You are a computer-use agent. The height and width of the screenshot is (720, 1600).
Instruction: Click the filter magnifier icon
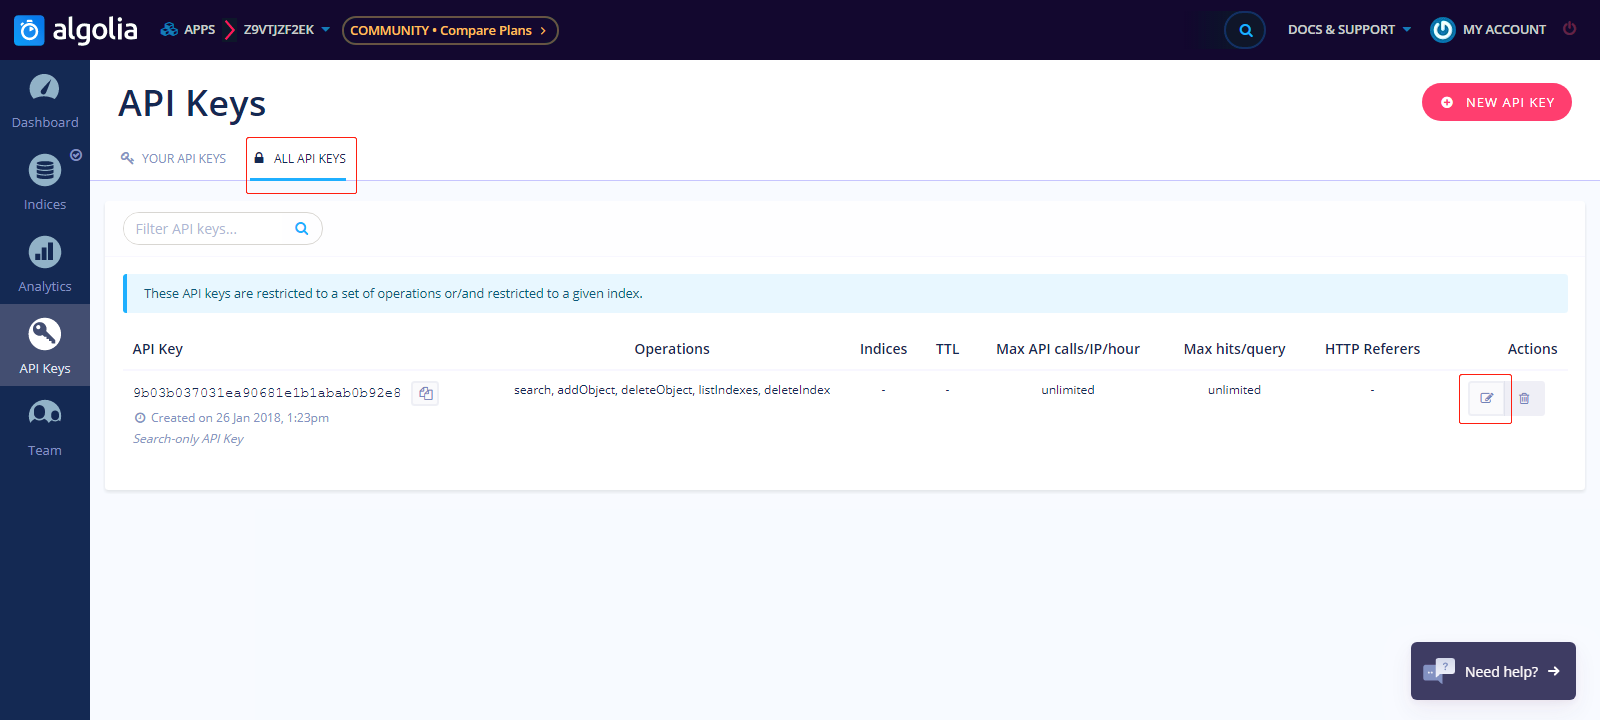(x=302, y=229)
